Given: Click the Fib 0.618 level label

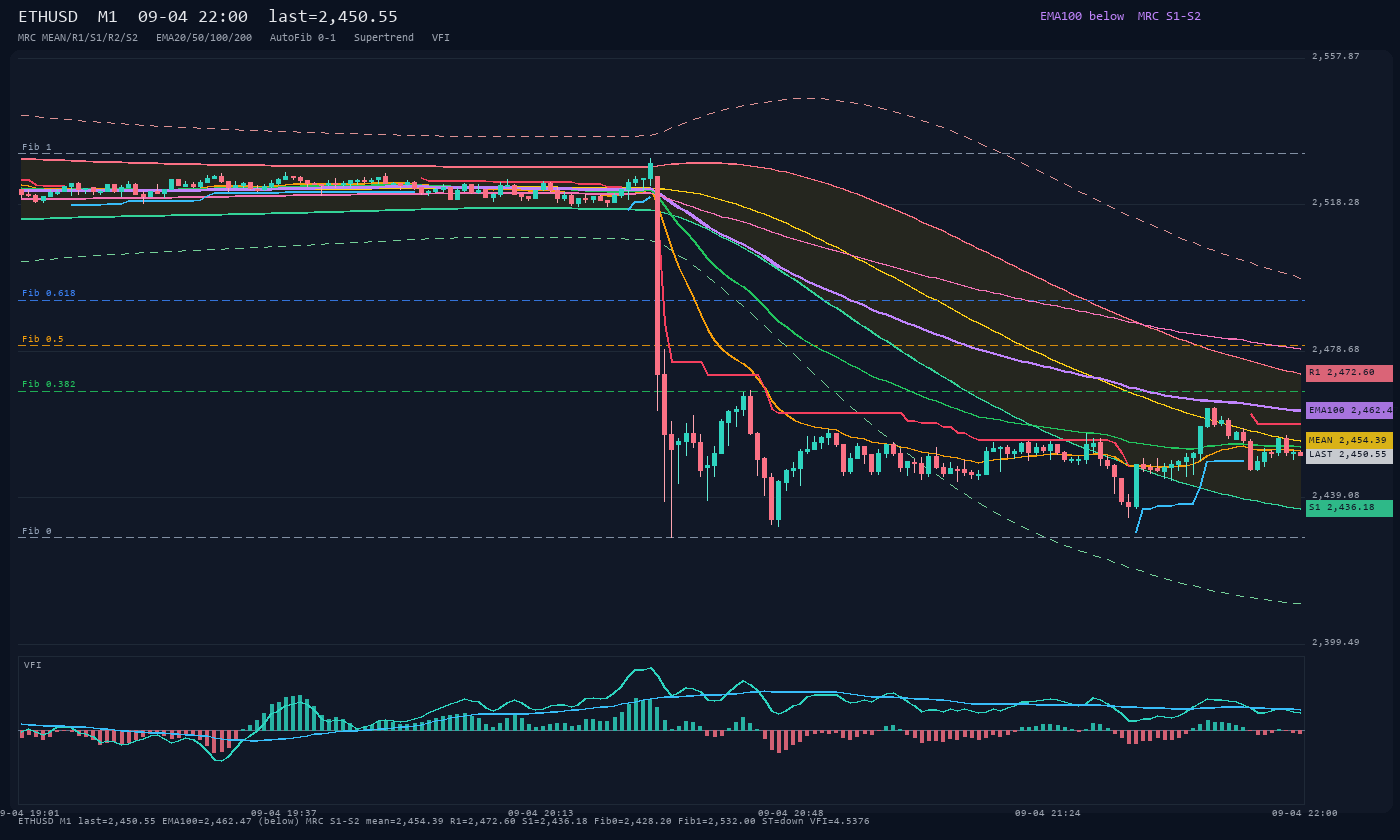Looking at the screenshot, I should [x=49, y=294].
